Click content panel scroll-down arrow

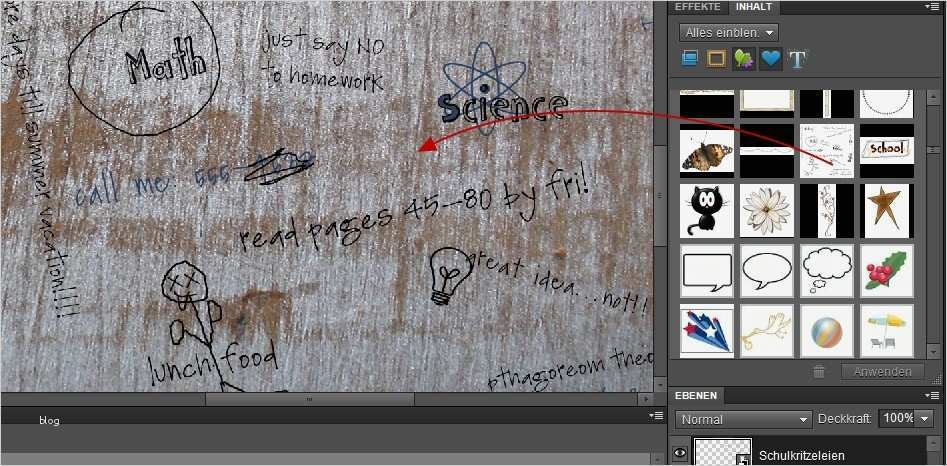(x=932, y=352)
